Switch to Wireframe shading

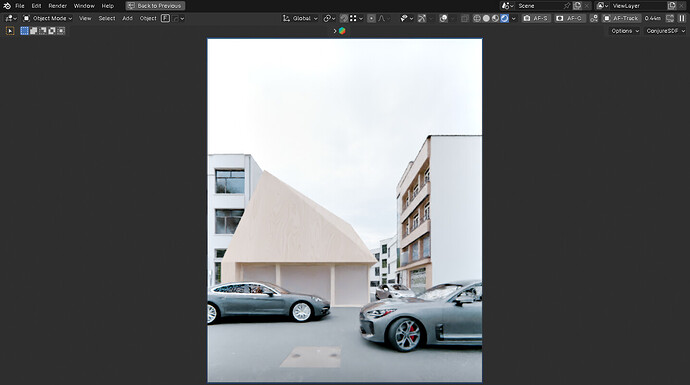[477, 18]
